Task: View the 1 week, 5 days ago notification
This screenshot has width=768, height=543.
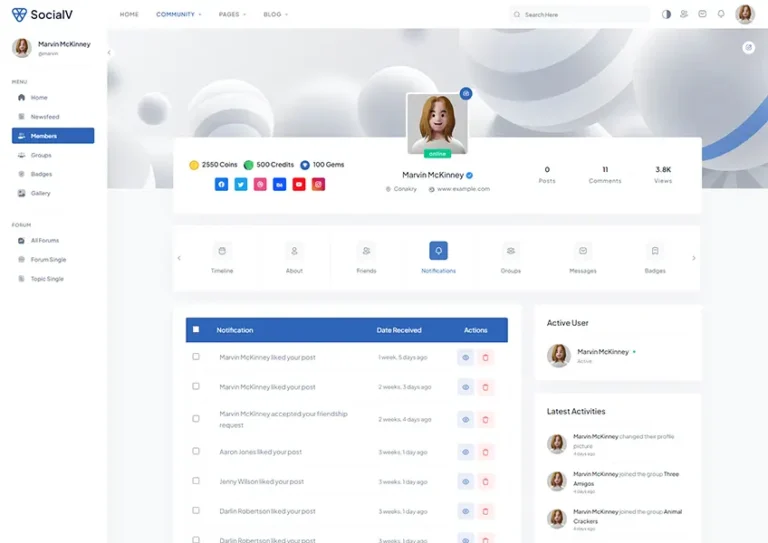Action: coord(466,357)
